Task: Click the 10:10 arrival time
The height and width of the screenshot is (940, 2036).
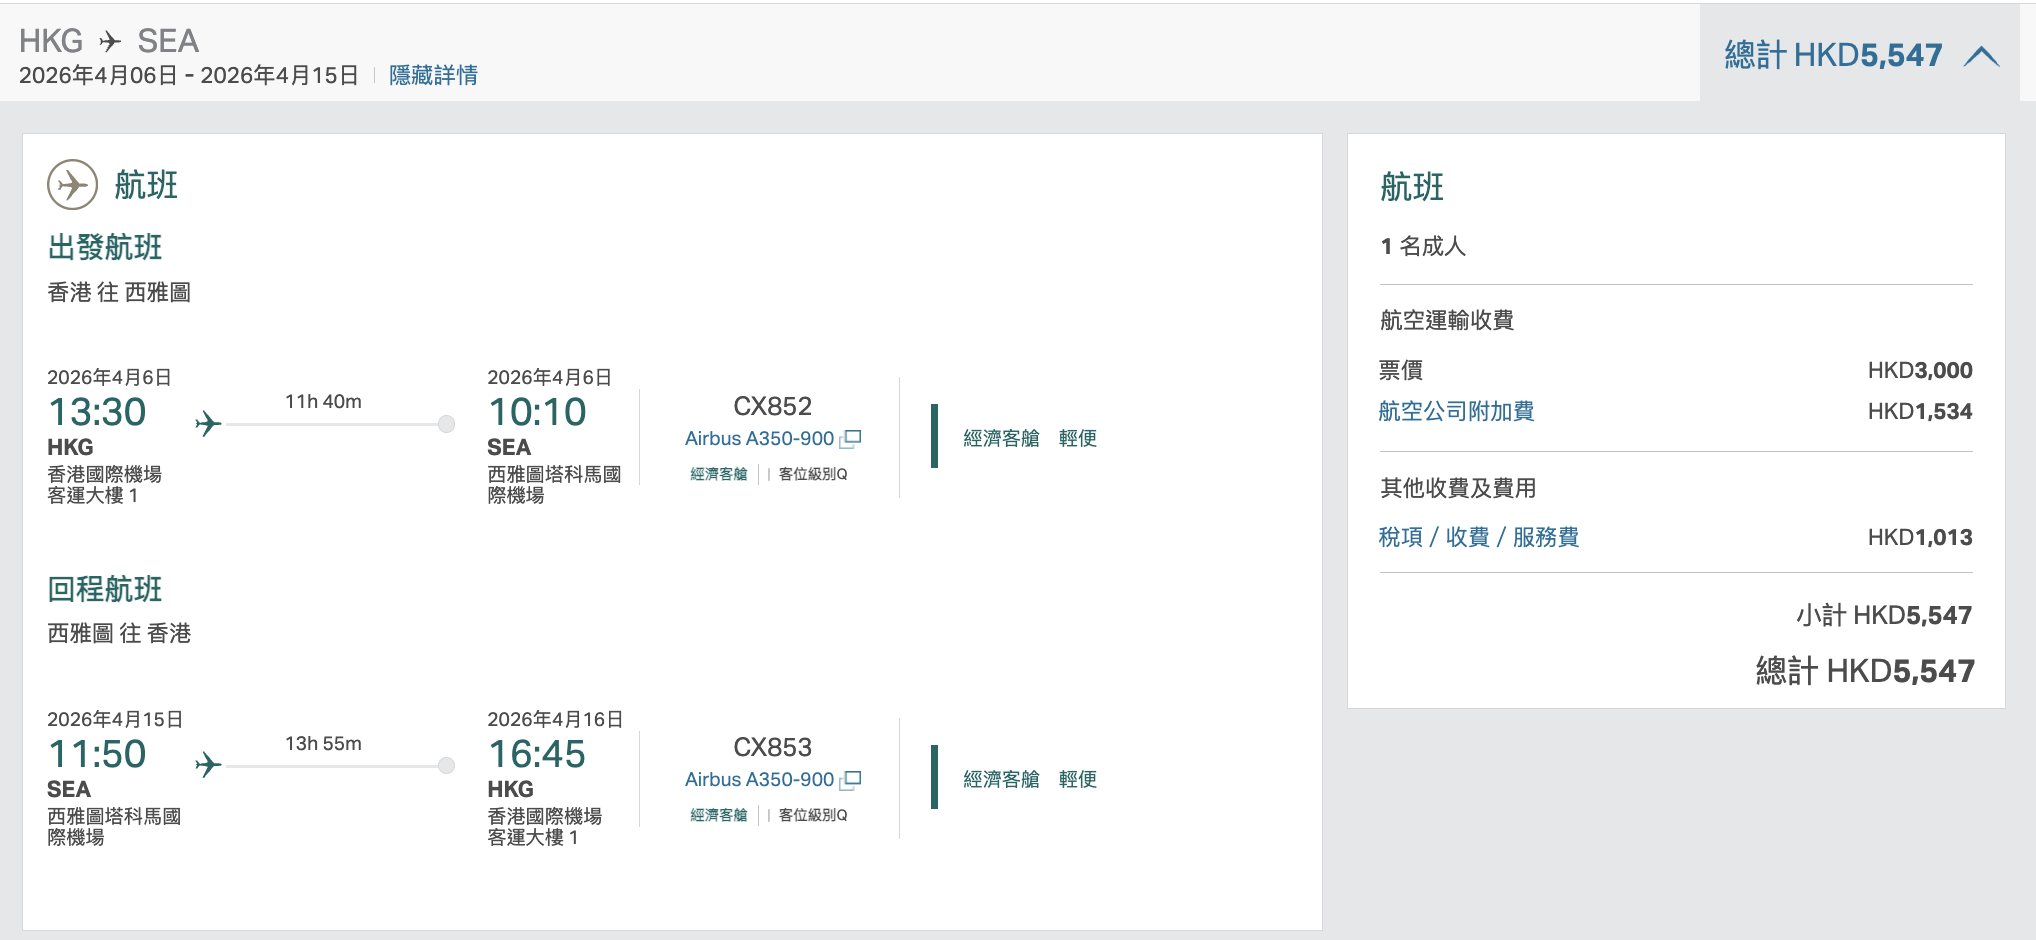Action: click(x=537, y=412)
